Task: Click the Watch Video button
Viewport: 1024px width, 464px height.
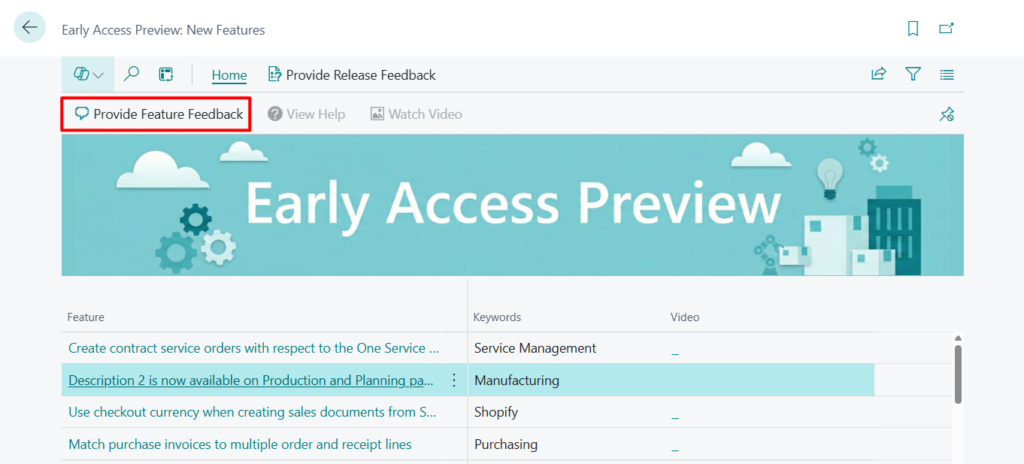Action: [x=416, y=114]
